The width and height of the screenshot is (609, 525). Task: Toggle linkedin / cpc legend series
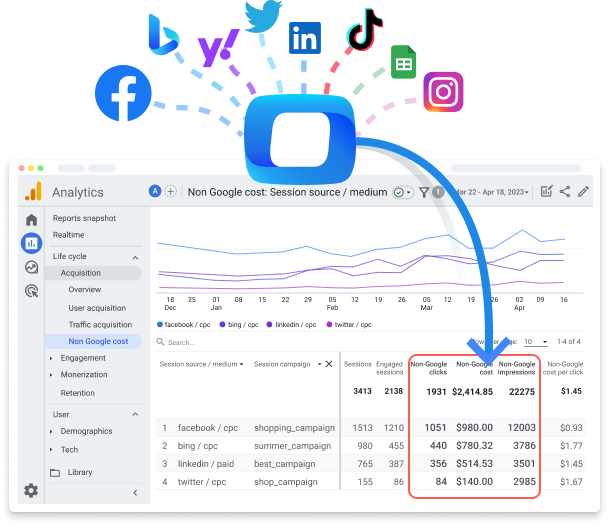(x=291, y=325)
